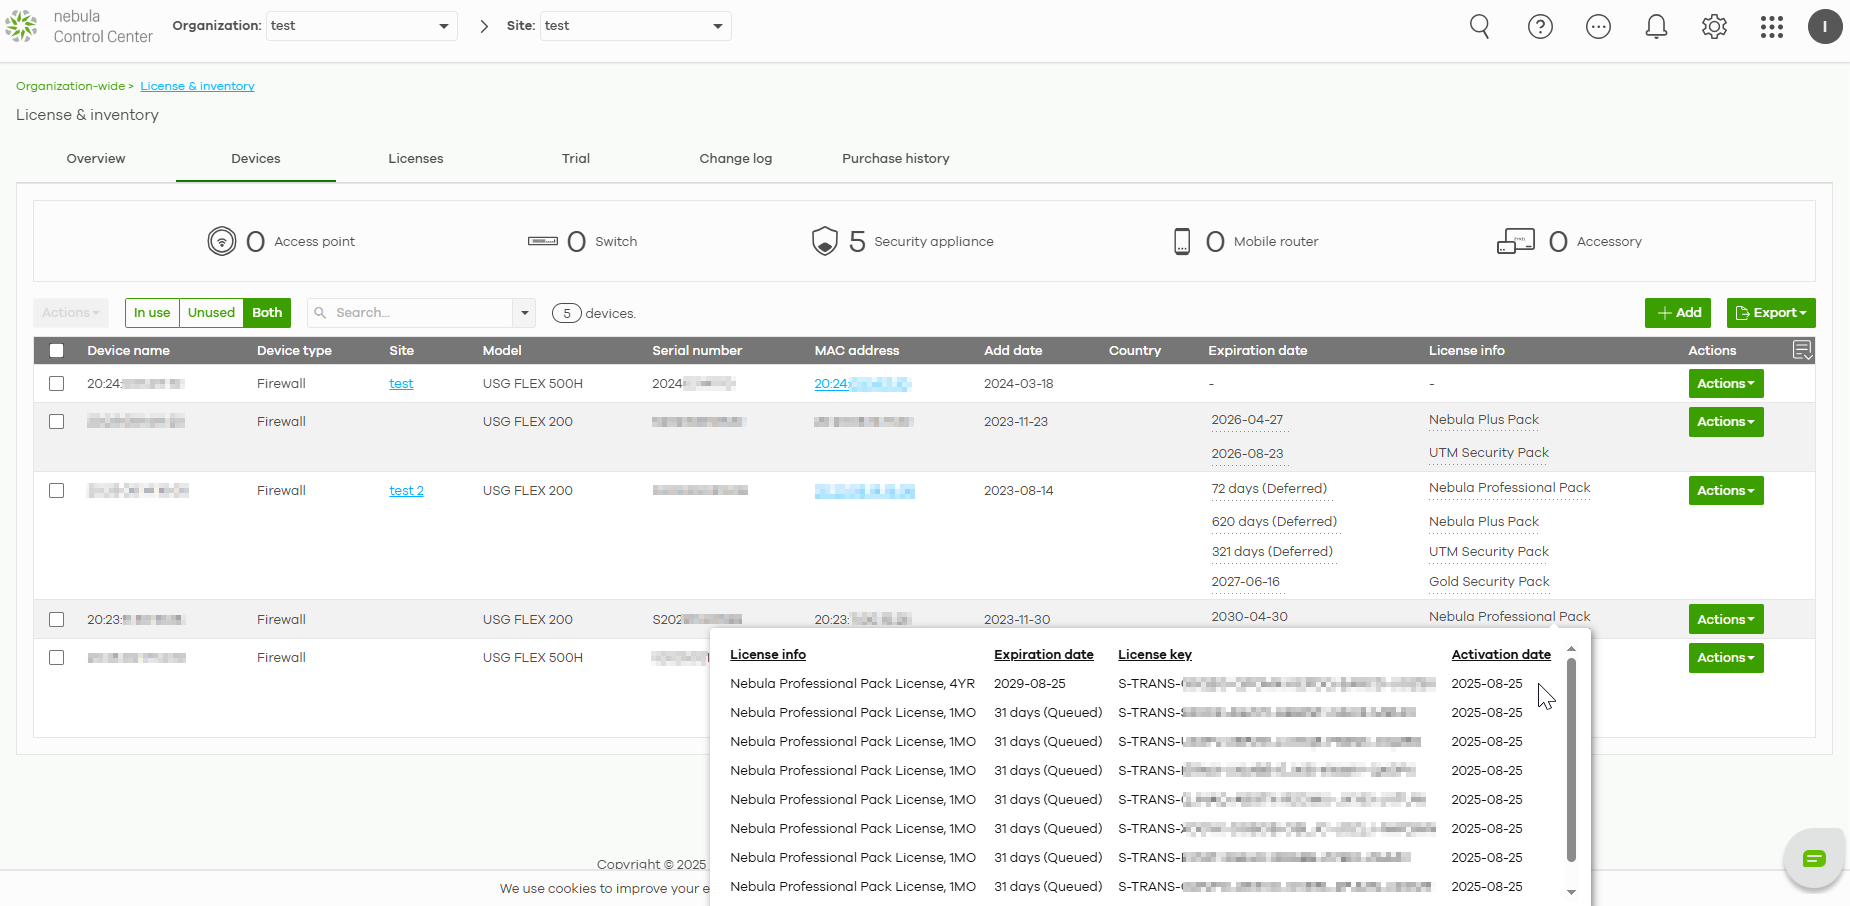Click the 2029-08-25 expiration date
Screen dimensions: 1850x906
[1030, 684]
